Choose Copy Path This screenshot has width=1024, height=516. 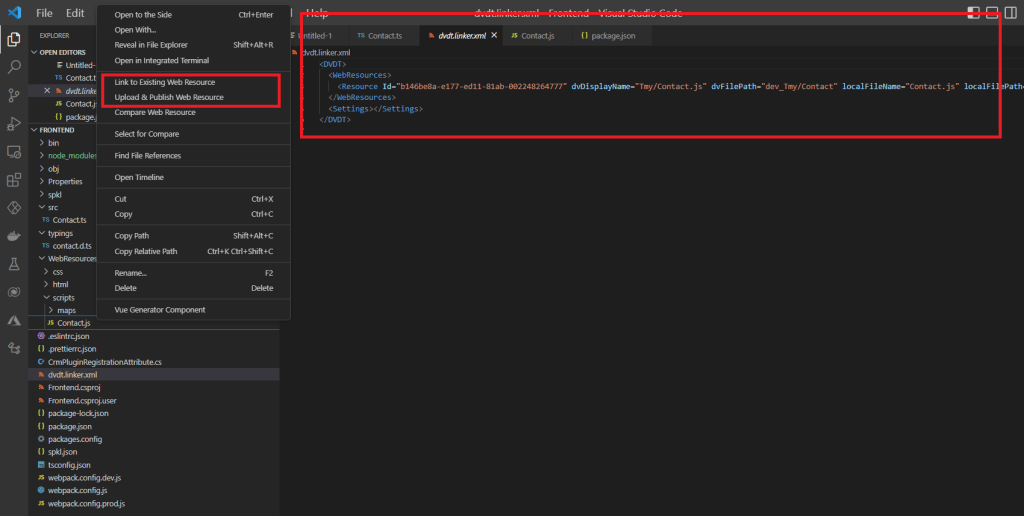click(x=194, y=236)
